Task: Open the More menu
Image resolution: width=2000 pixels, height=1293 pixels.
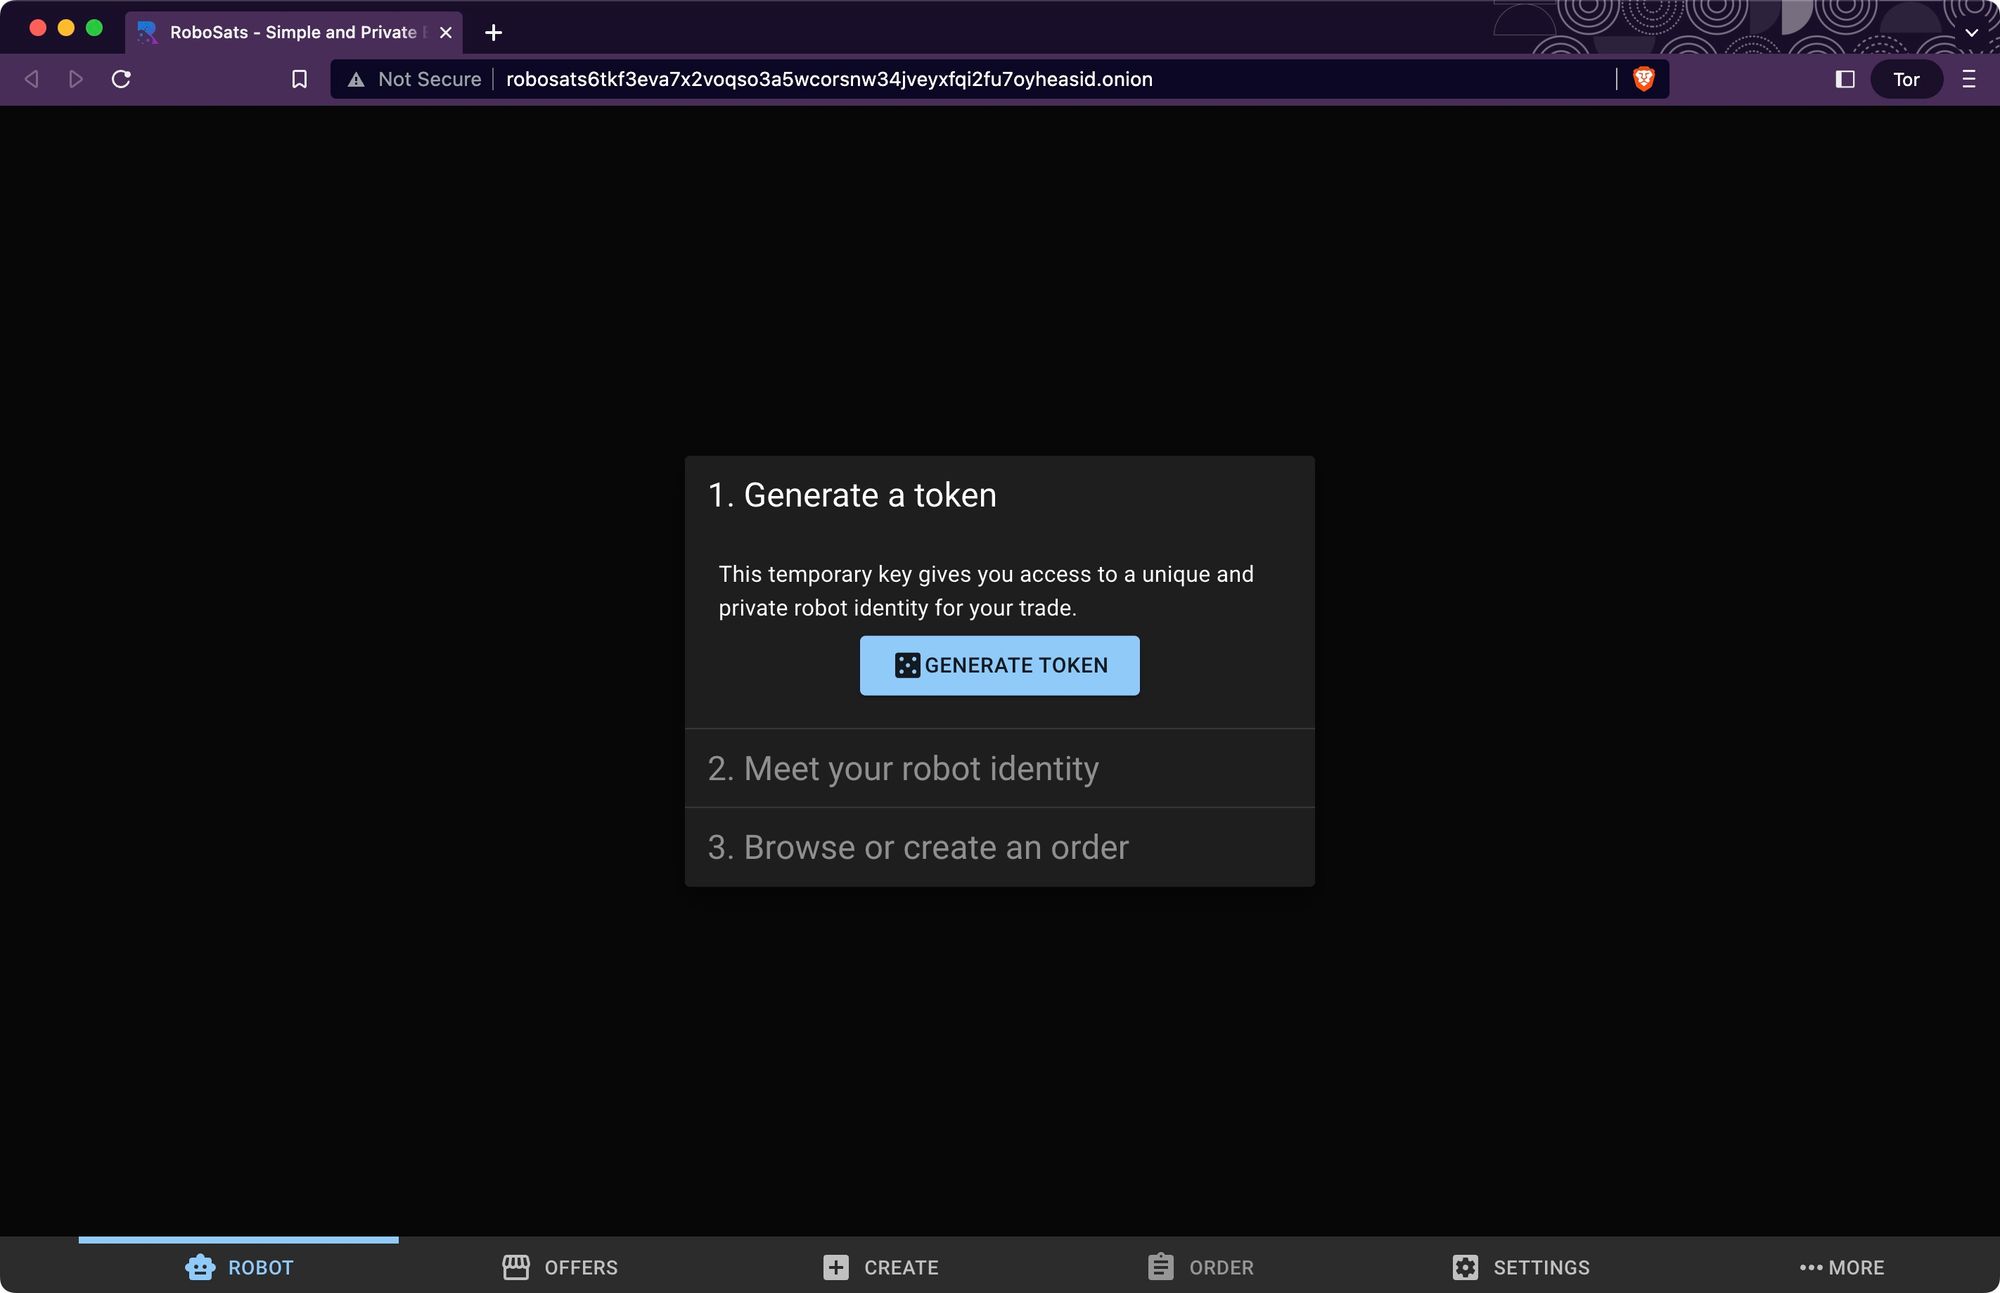Action: tap(1841, 1267)
